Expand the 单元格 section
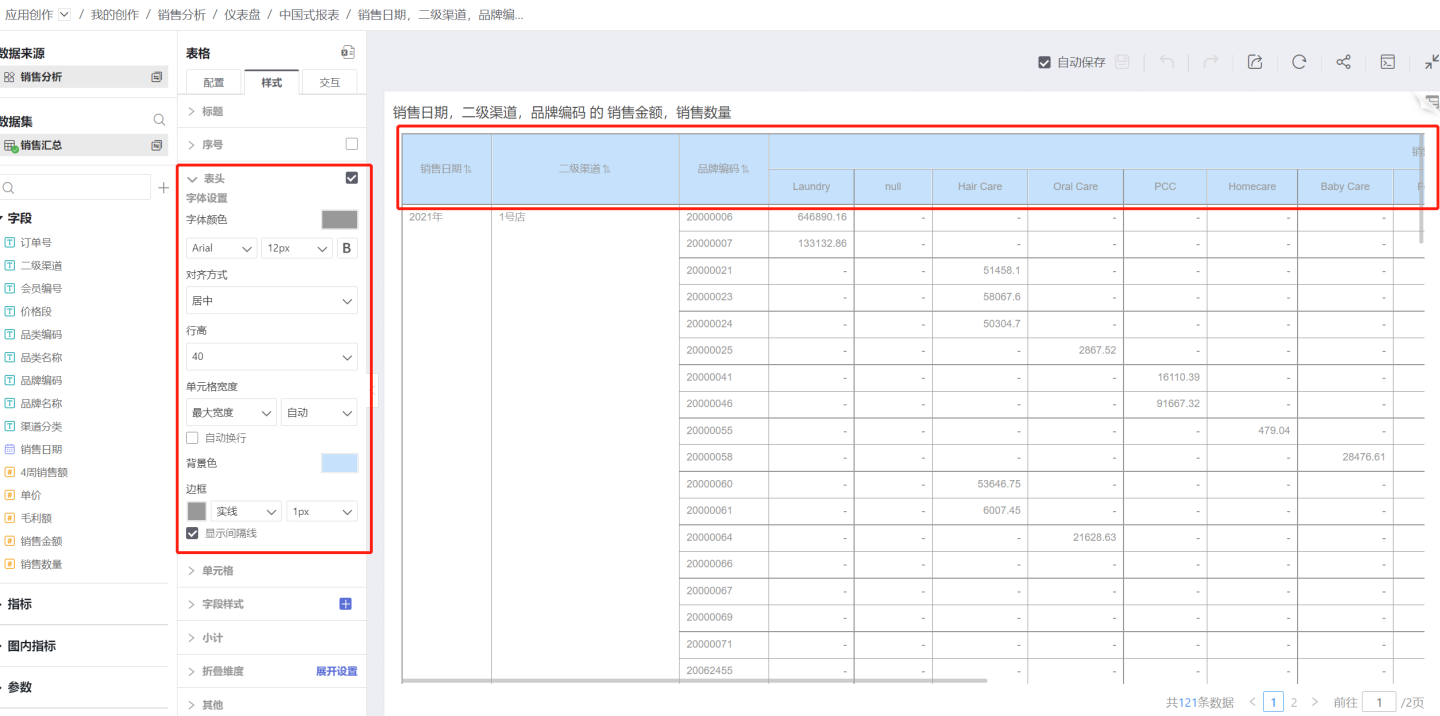 217,570
